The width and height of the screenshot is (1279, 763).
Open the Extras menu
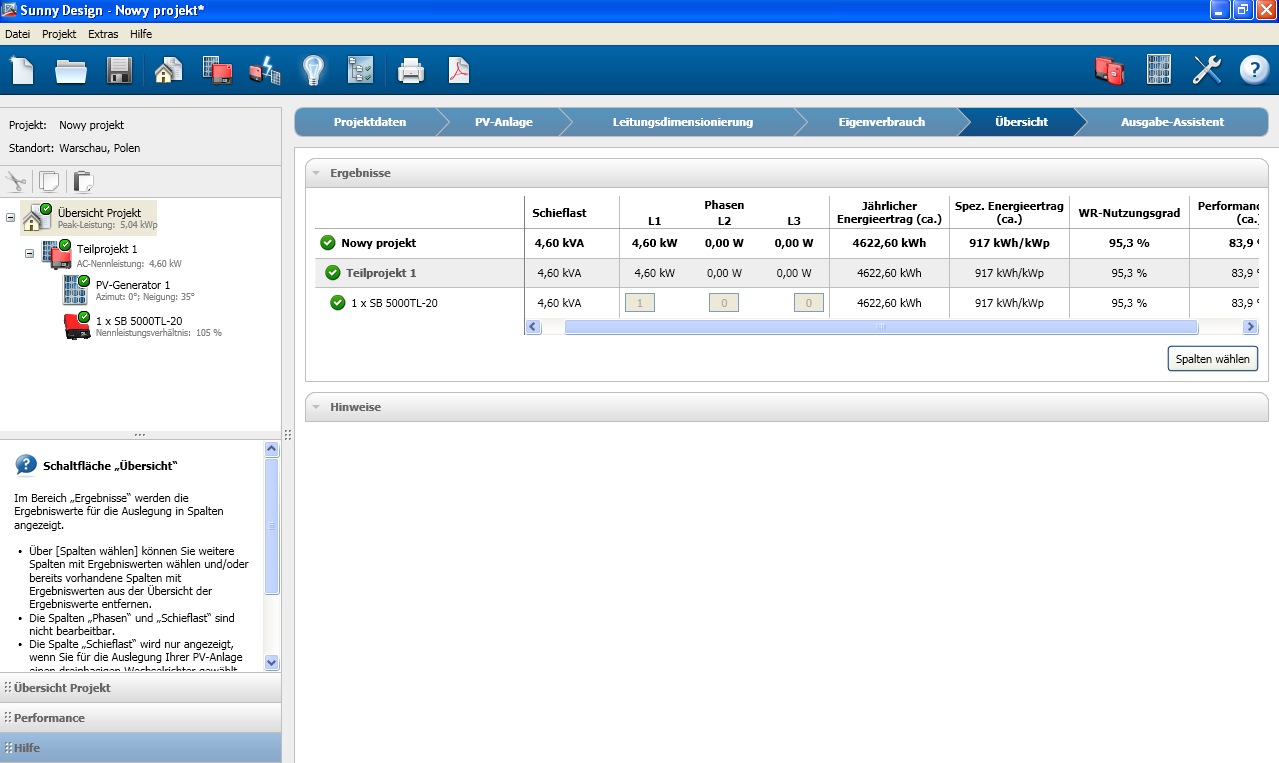click(x=103, y=33)
